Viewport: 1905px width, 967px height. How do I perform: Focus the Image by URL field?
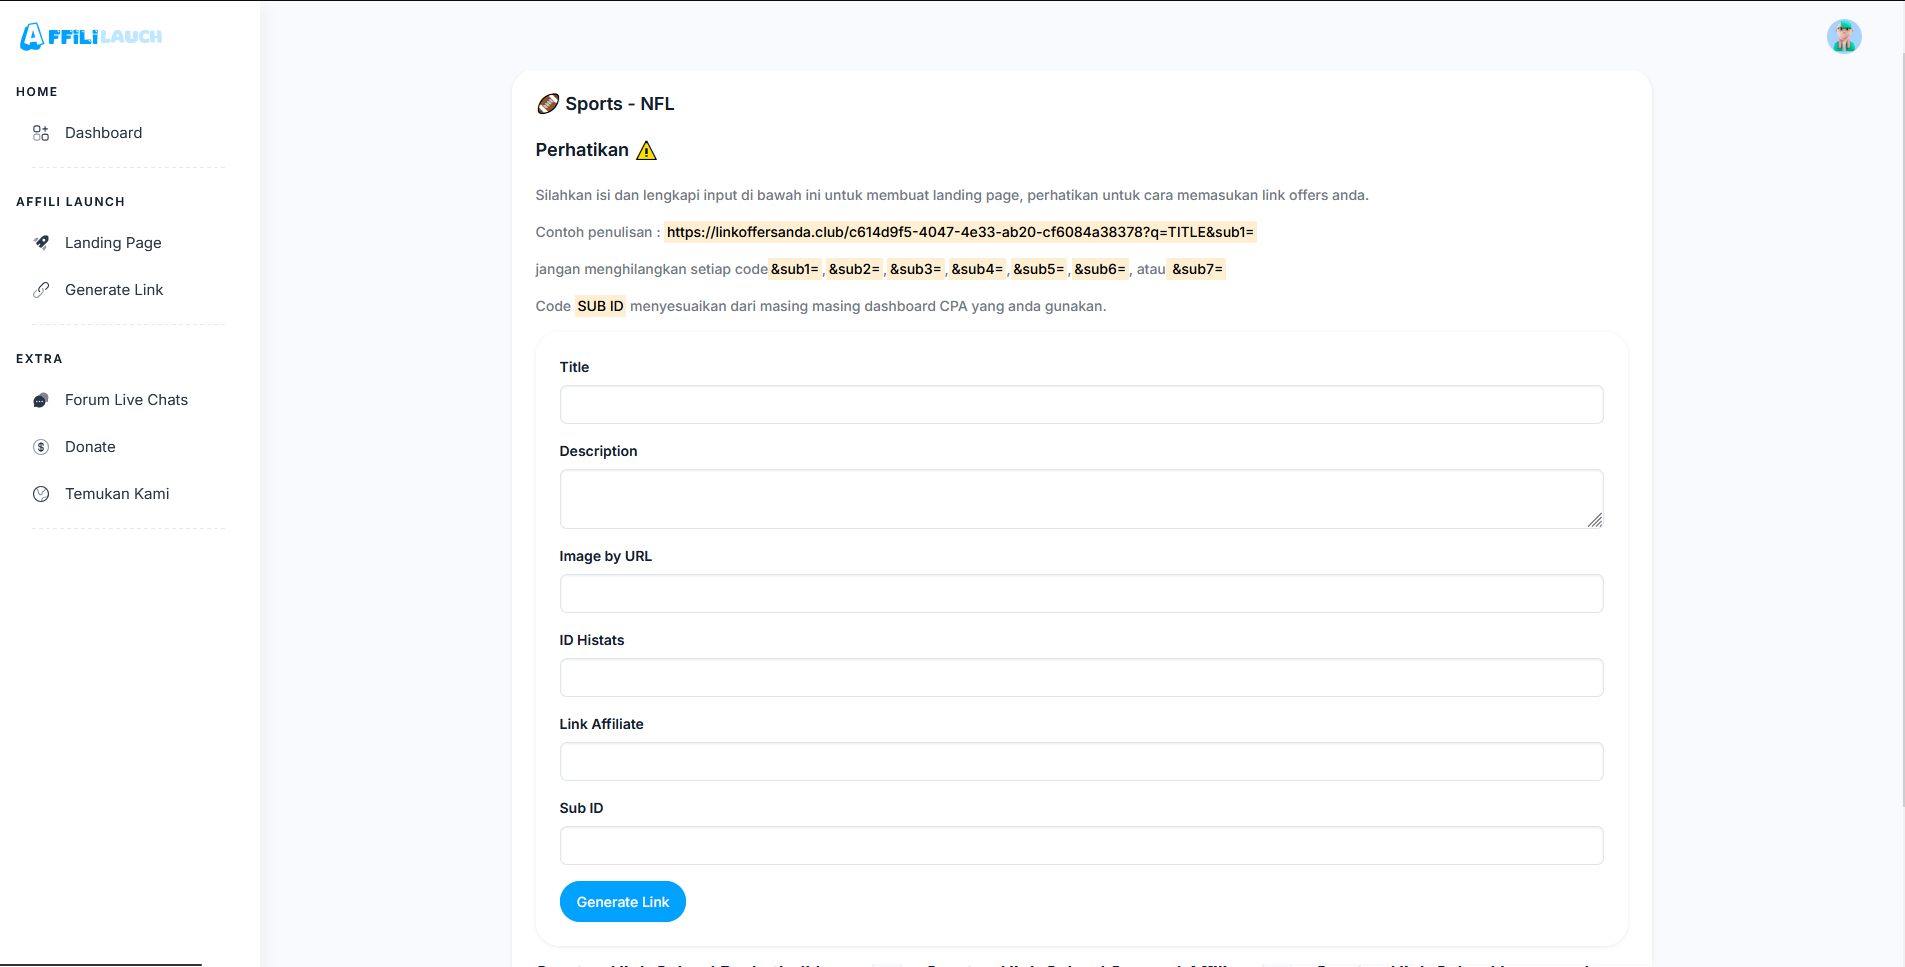pyautogui.click(x=1081, y=594)
